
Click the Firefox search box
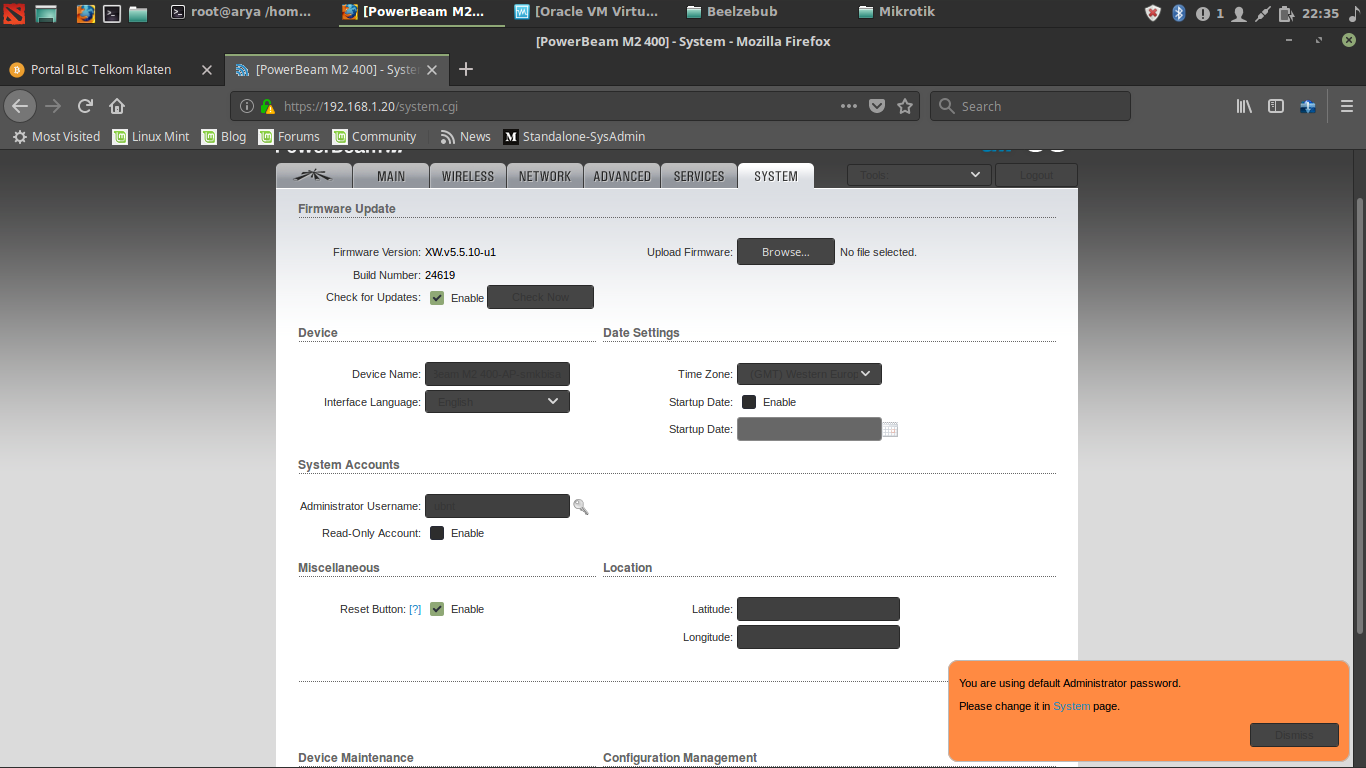tap(1030, 106)
